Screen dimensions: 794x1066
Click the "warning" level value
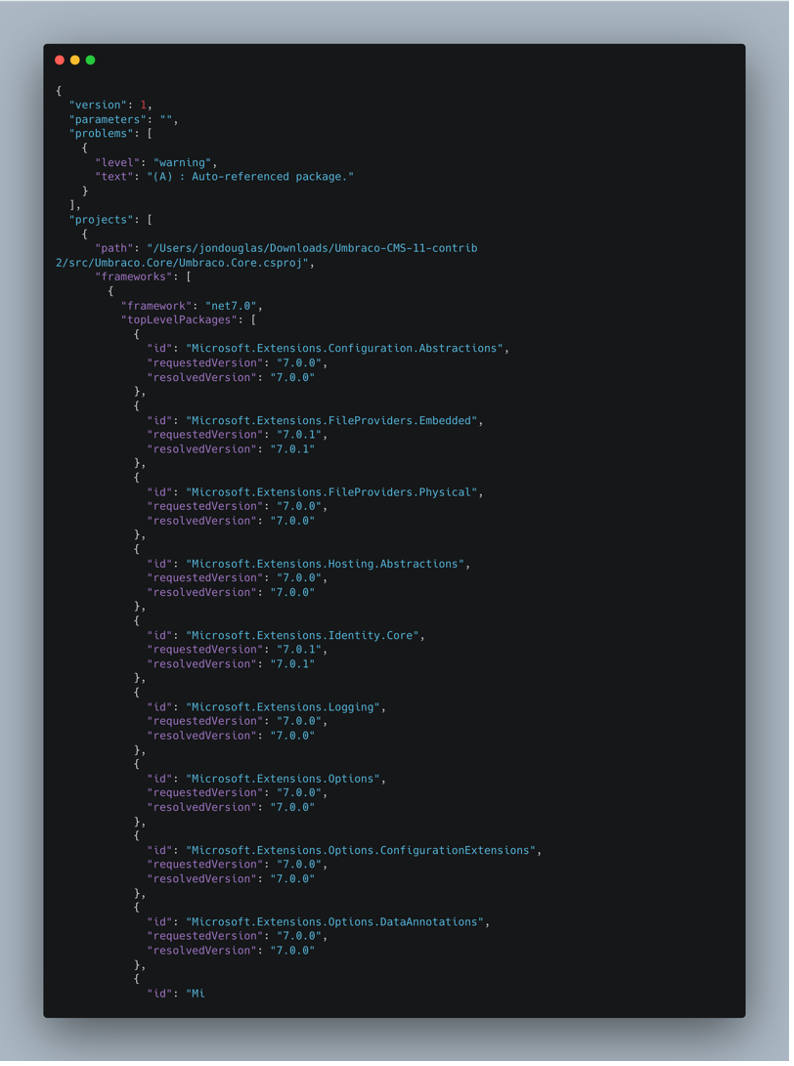point(182,162)
